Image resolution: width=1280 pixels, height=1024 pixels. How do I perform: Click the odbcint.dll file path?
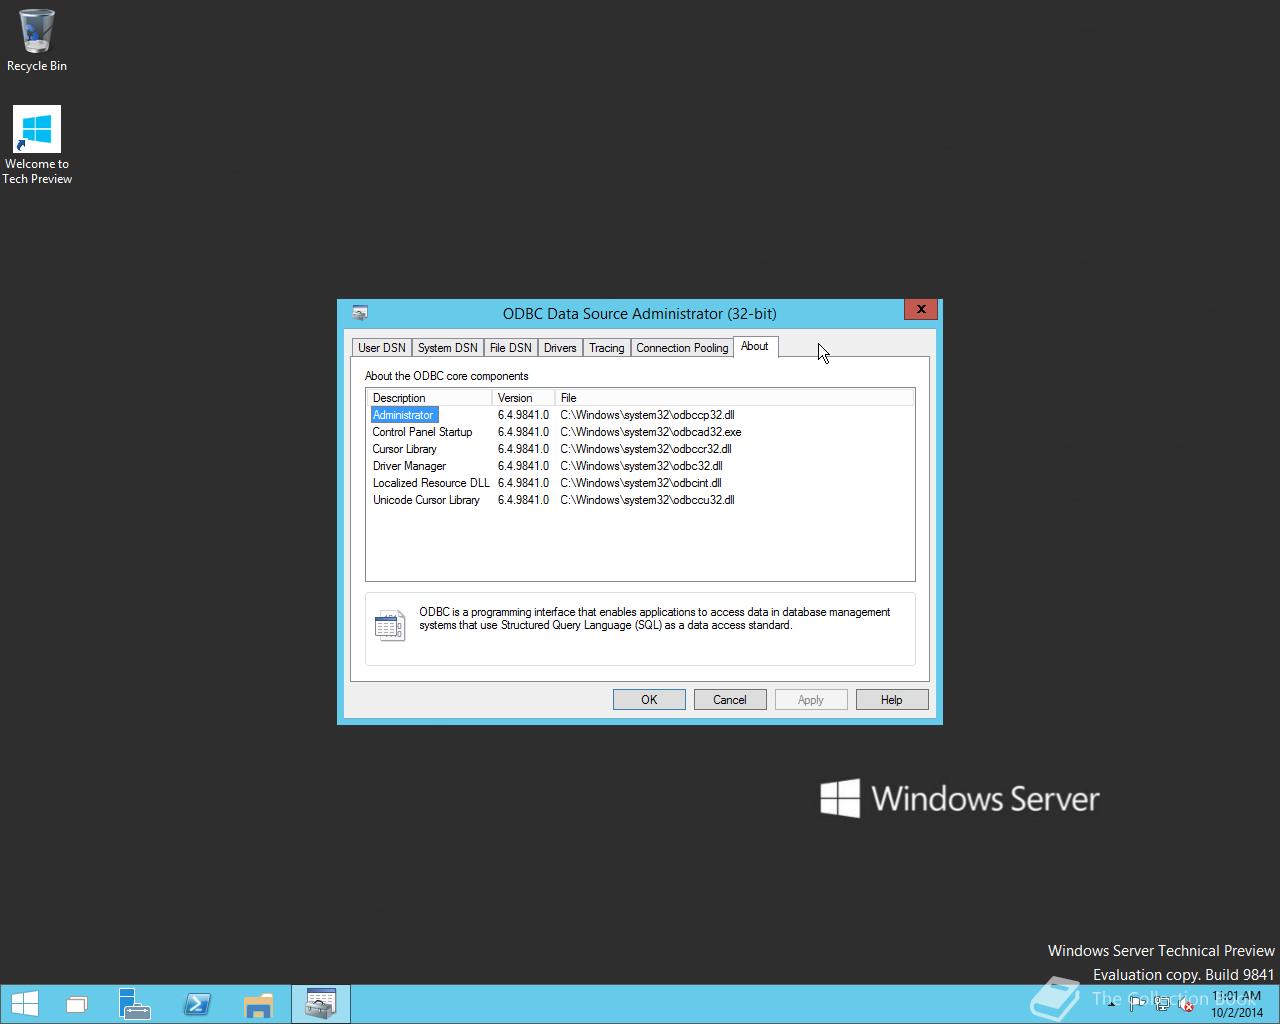tap(640, 483)
